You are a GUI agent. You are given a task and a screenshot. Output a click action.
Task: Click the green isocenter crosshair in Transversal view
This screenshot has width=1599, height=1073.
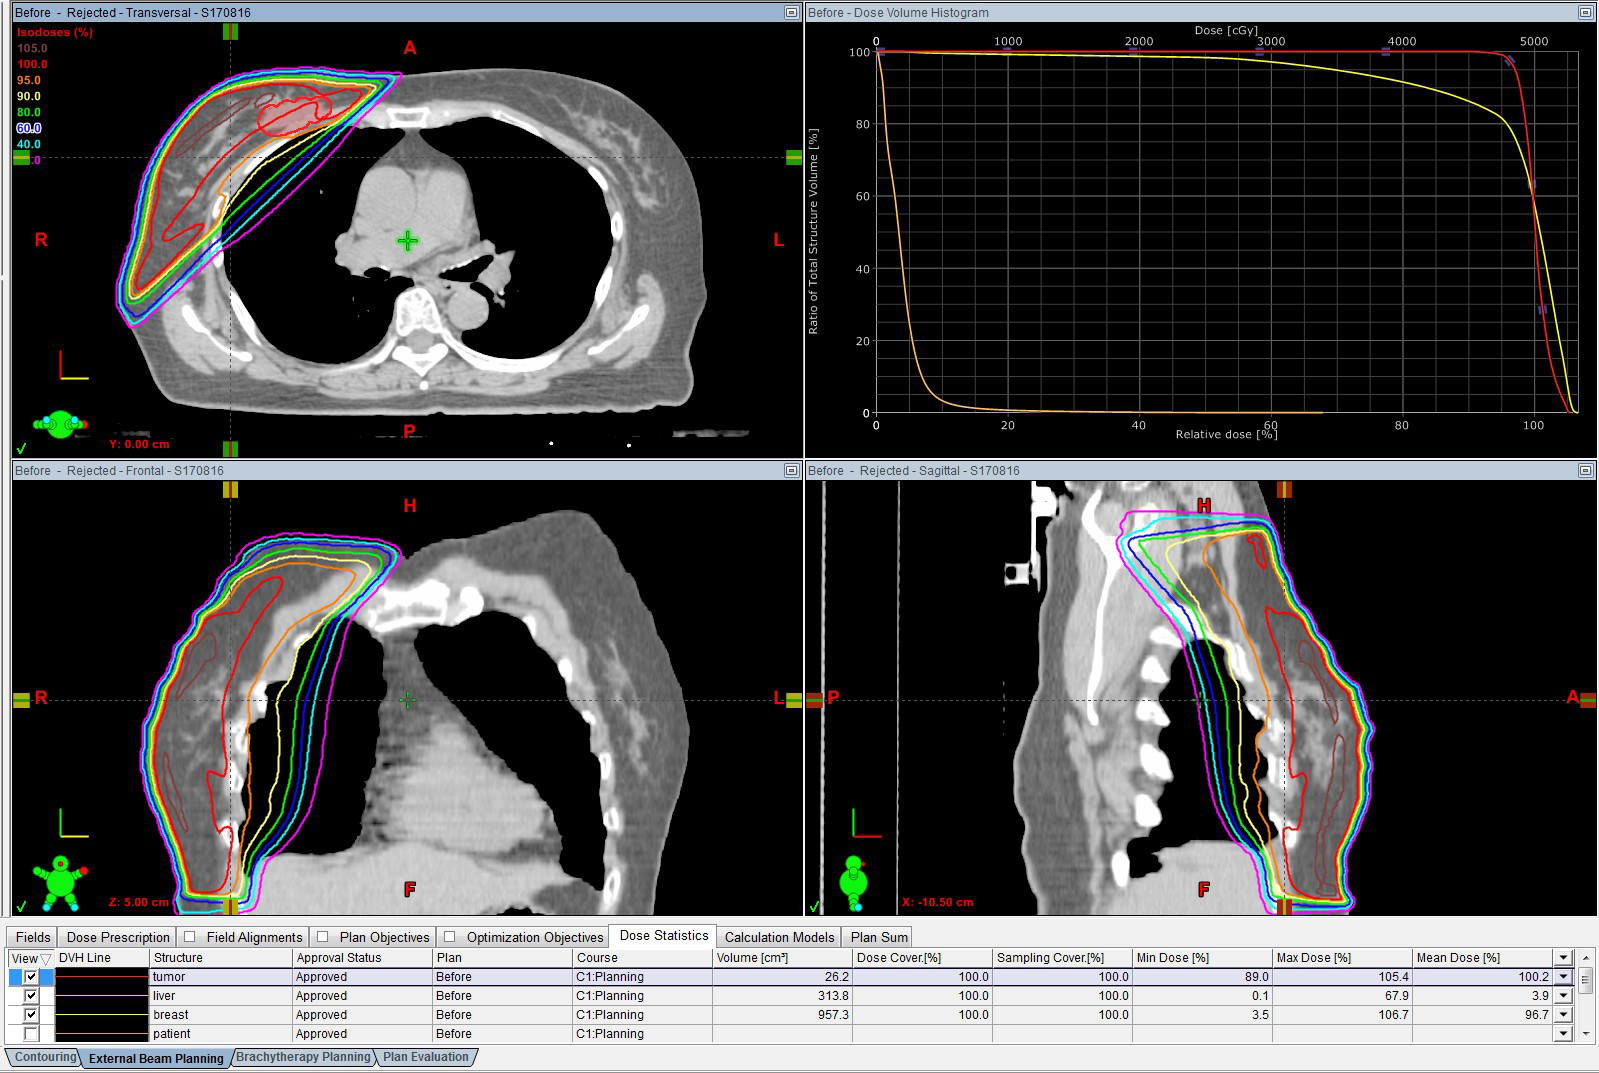(407, 241)
